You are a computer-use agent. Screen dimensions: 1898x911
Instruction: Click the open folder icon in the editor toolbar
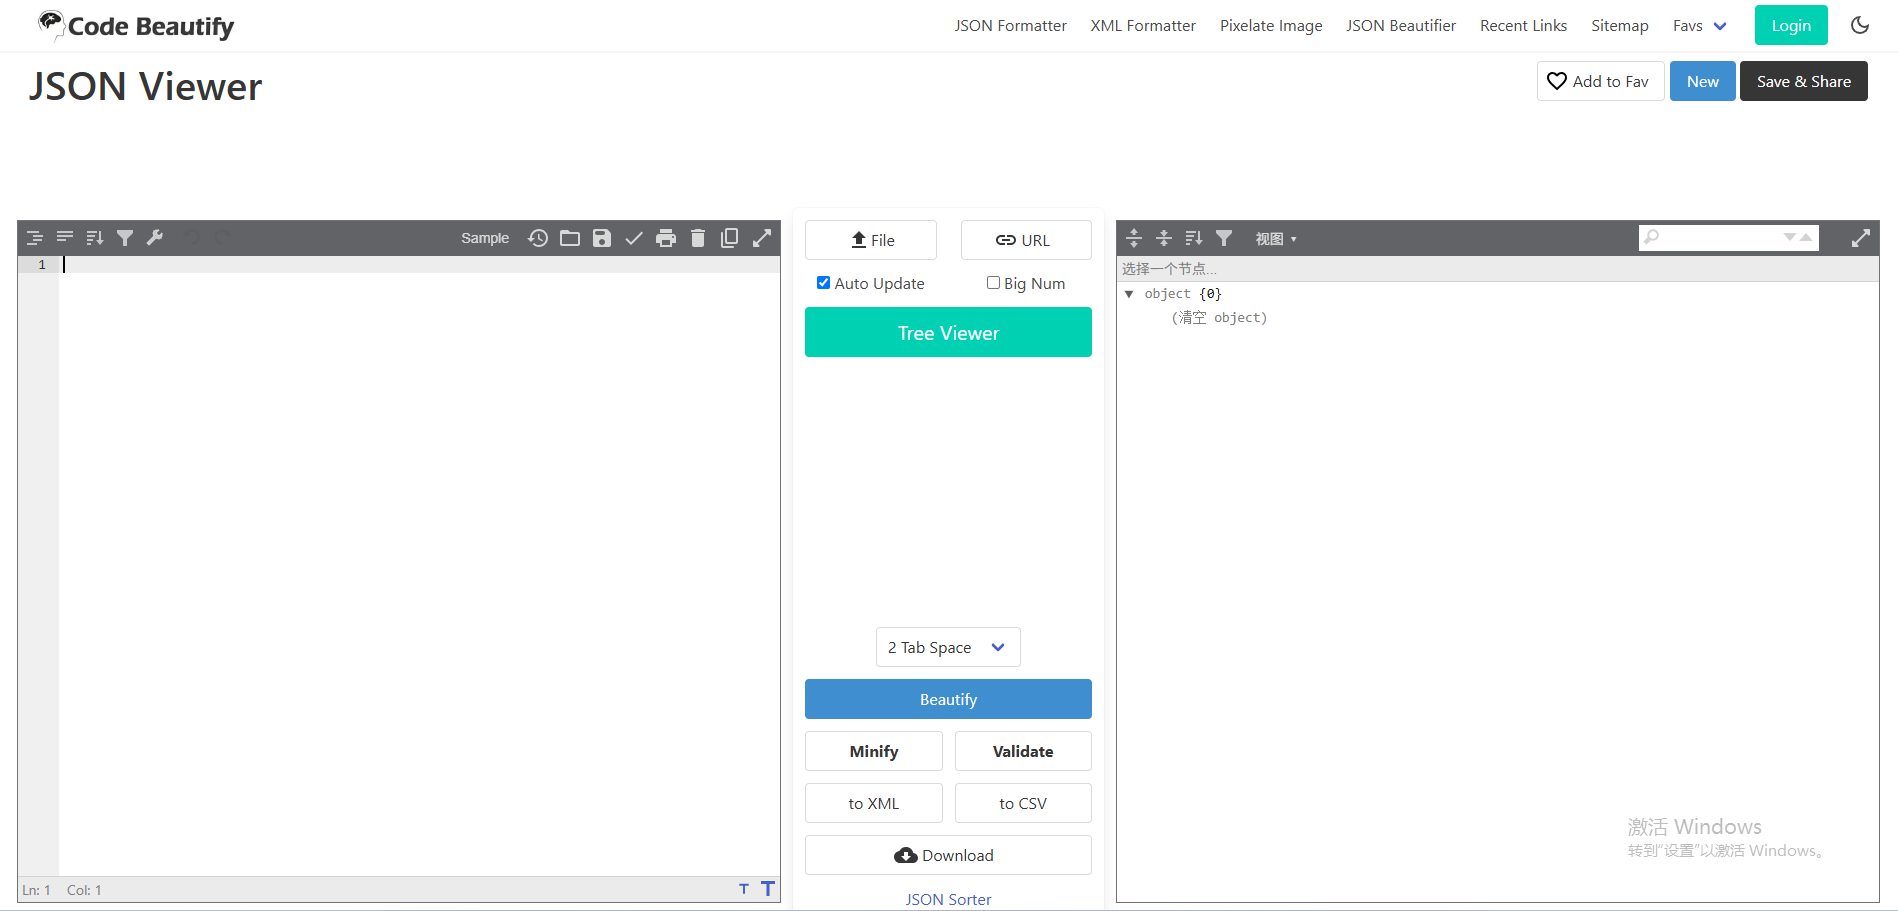(x=570, y=238)
